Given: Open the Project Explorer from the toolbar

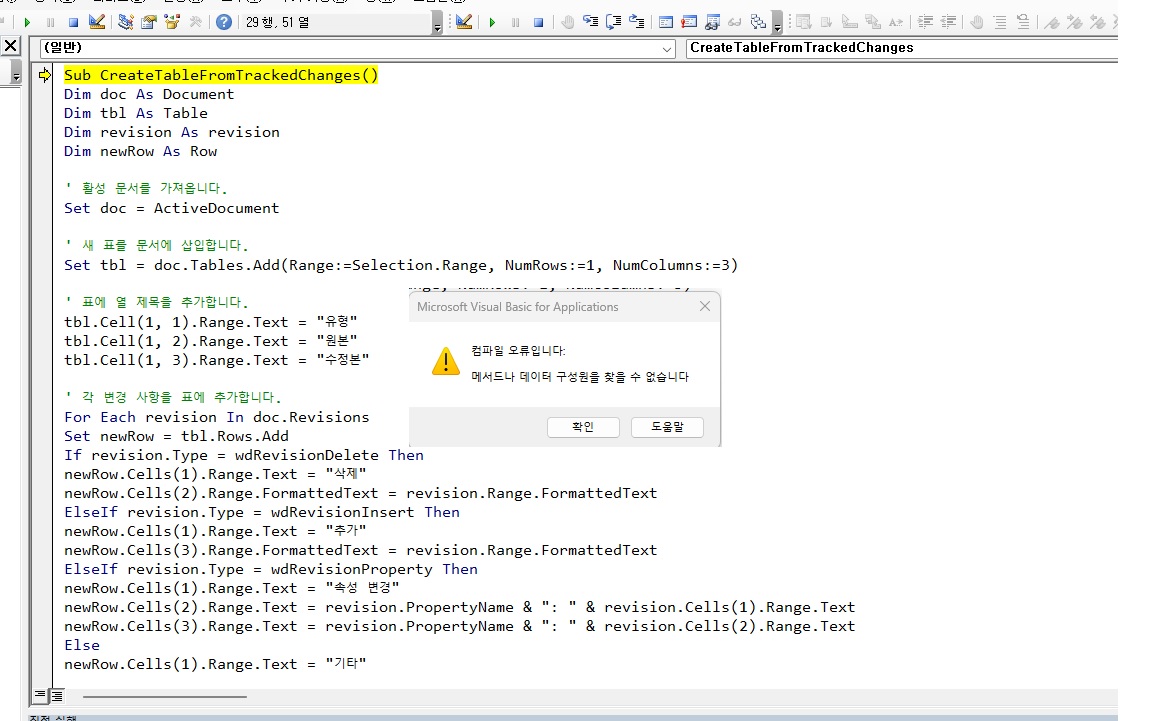Looking at the screenshot, I should pos(125,22).
